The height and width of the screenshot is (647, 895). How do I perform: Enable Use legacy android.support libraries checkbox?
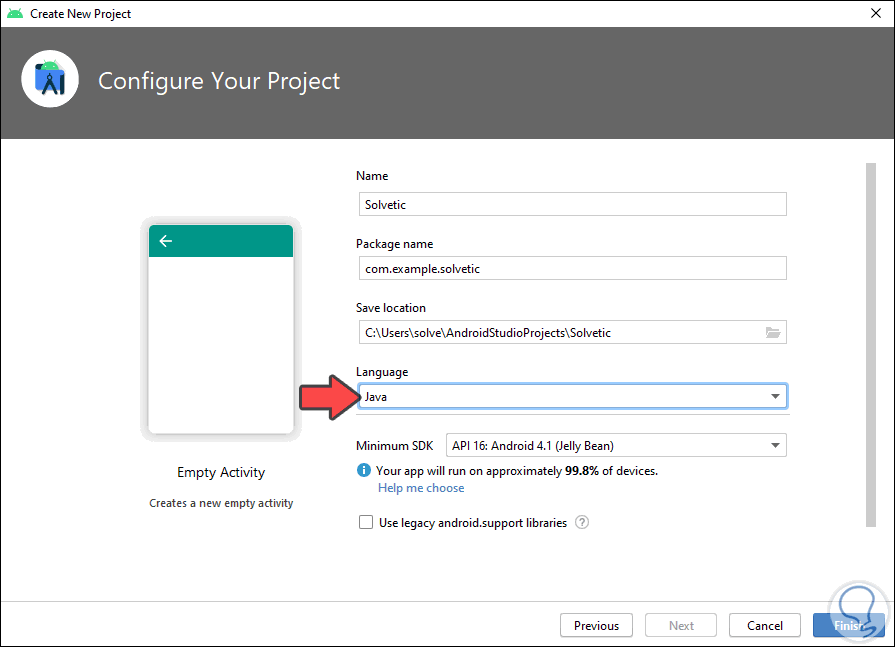pyautogui.click(x=366, y=522)
